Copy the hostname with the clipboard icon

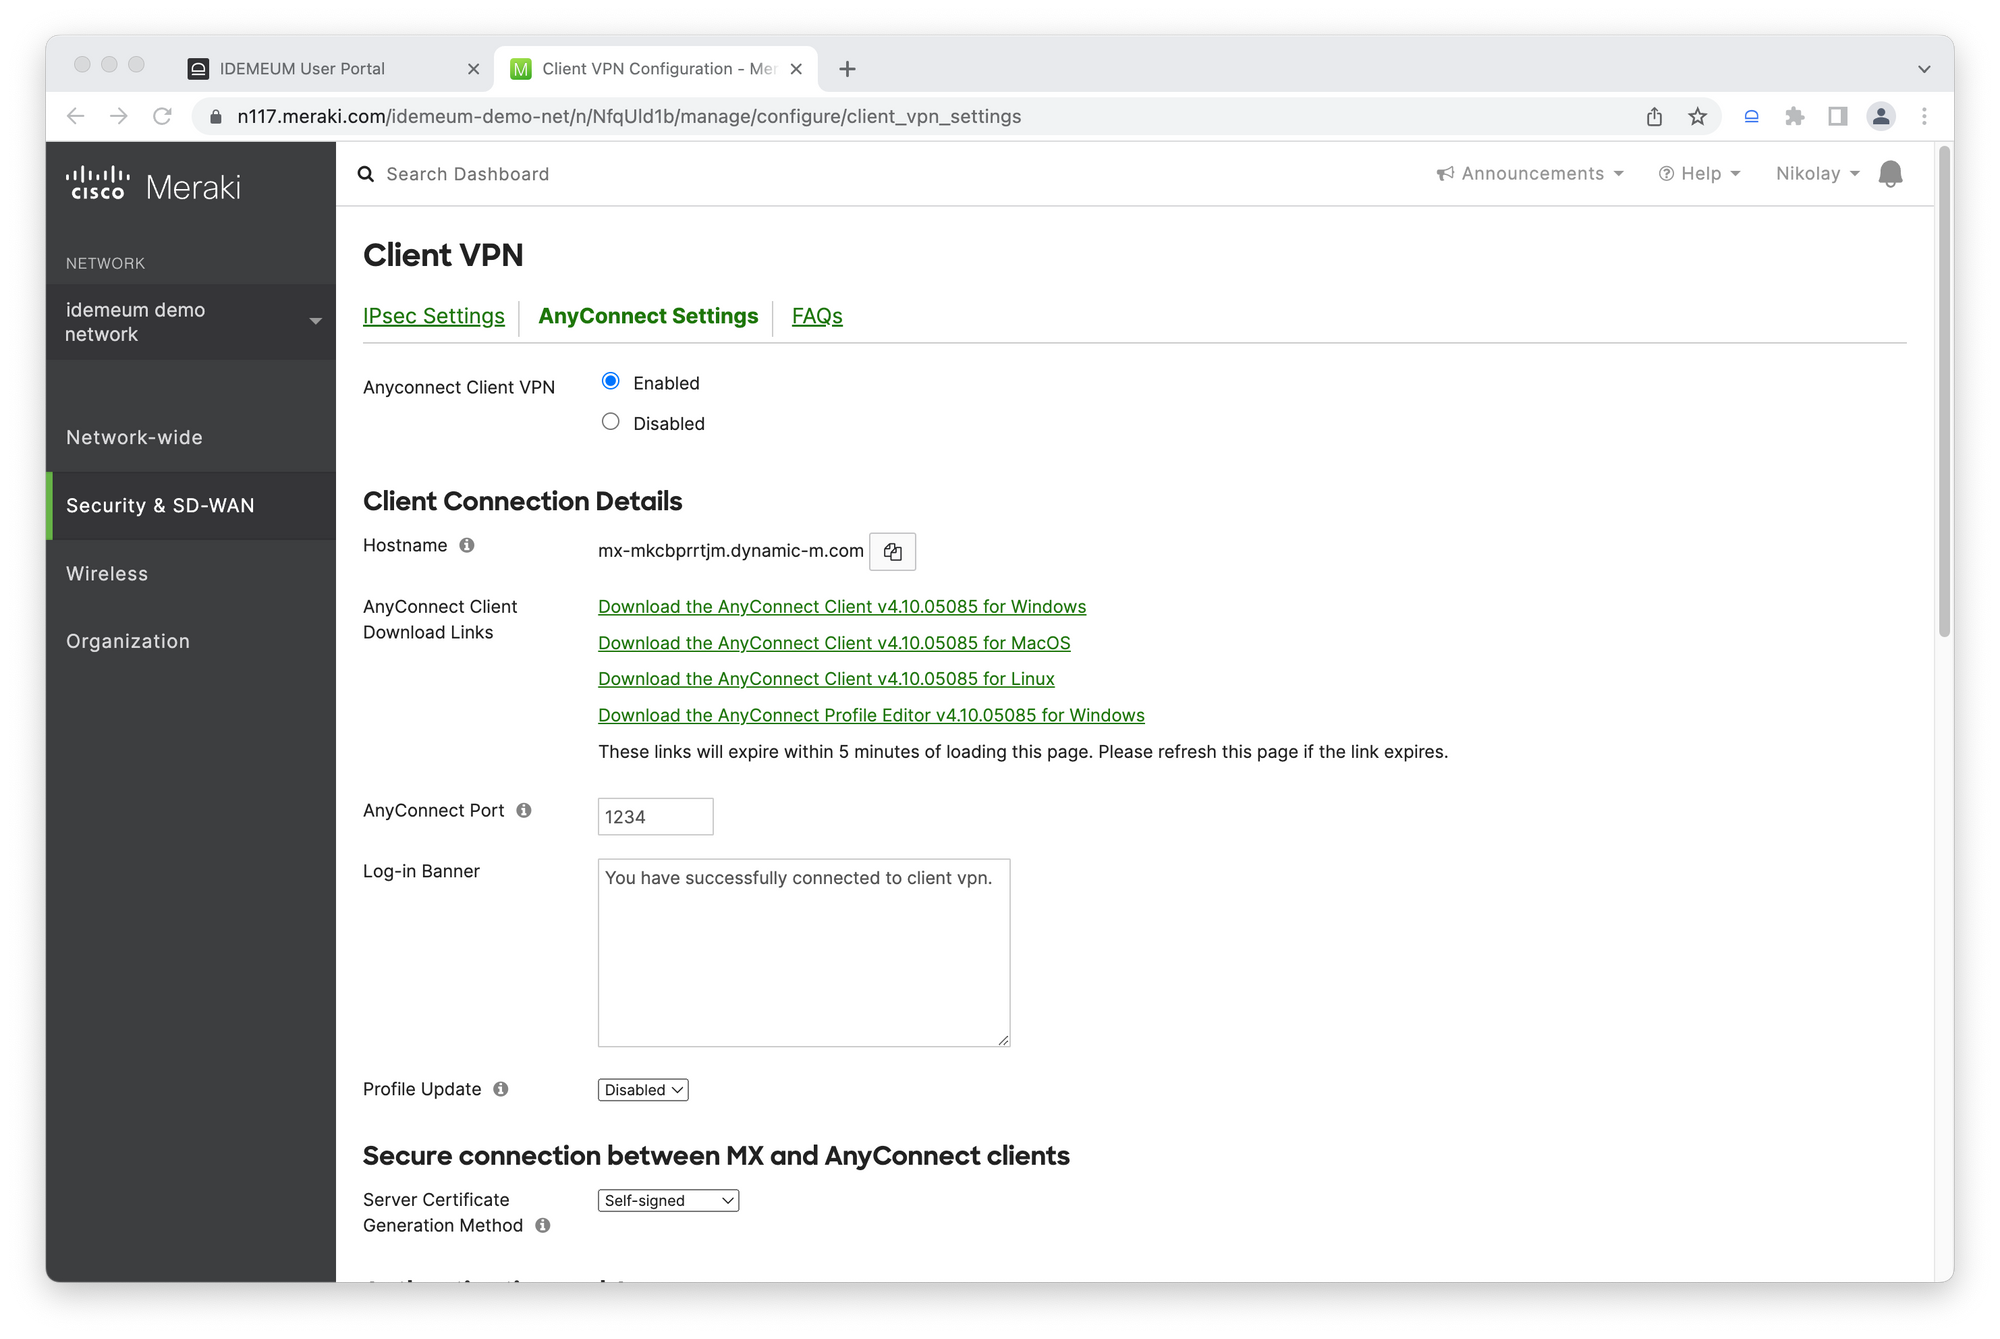point(892,551)
